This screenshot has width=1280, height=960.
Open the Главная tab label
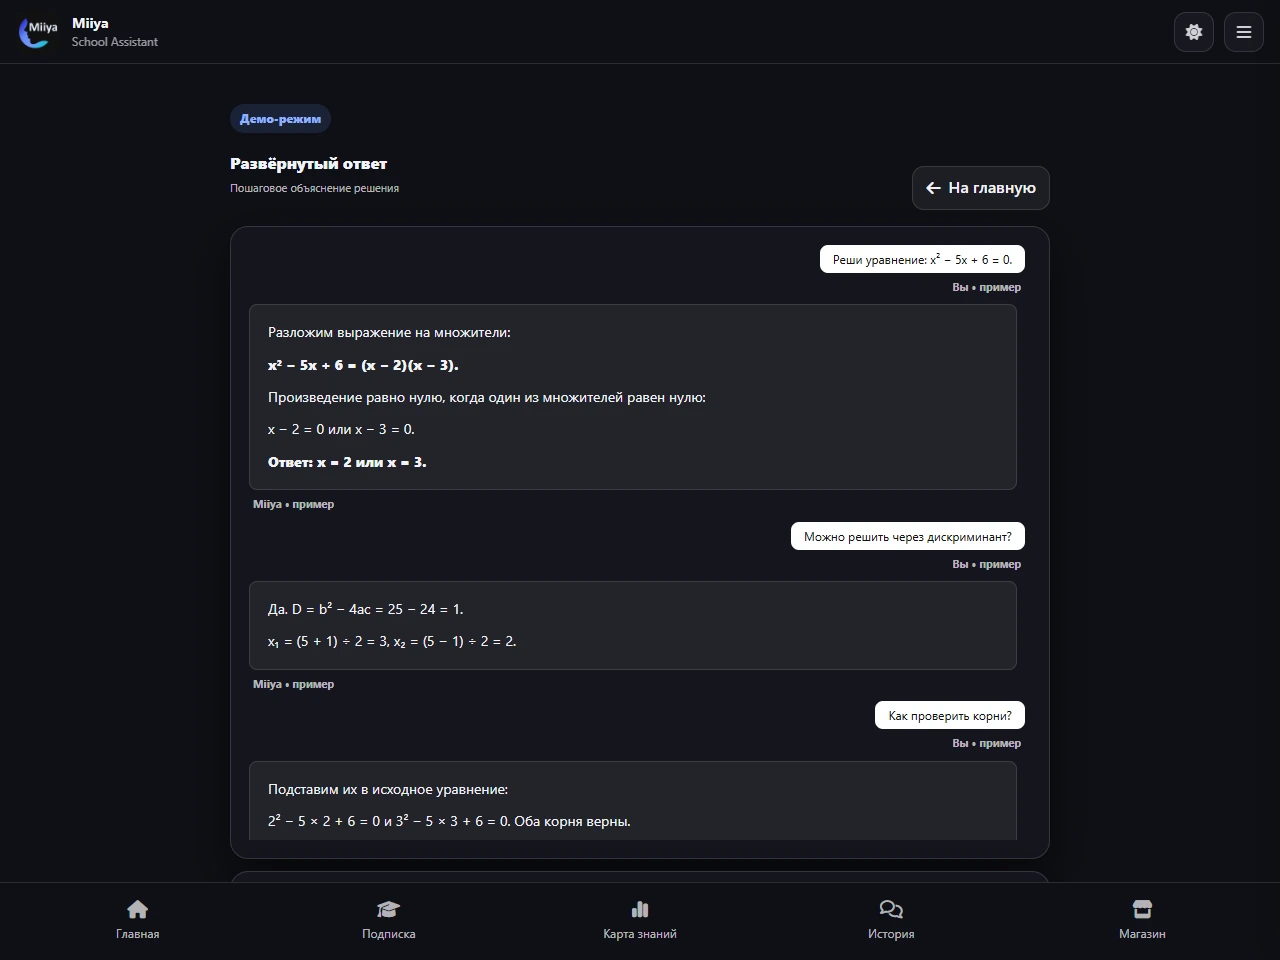pyautogui.click(x=138, y=934)
